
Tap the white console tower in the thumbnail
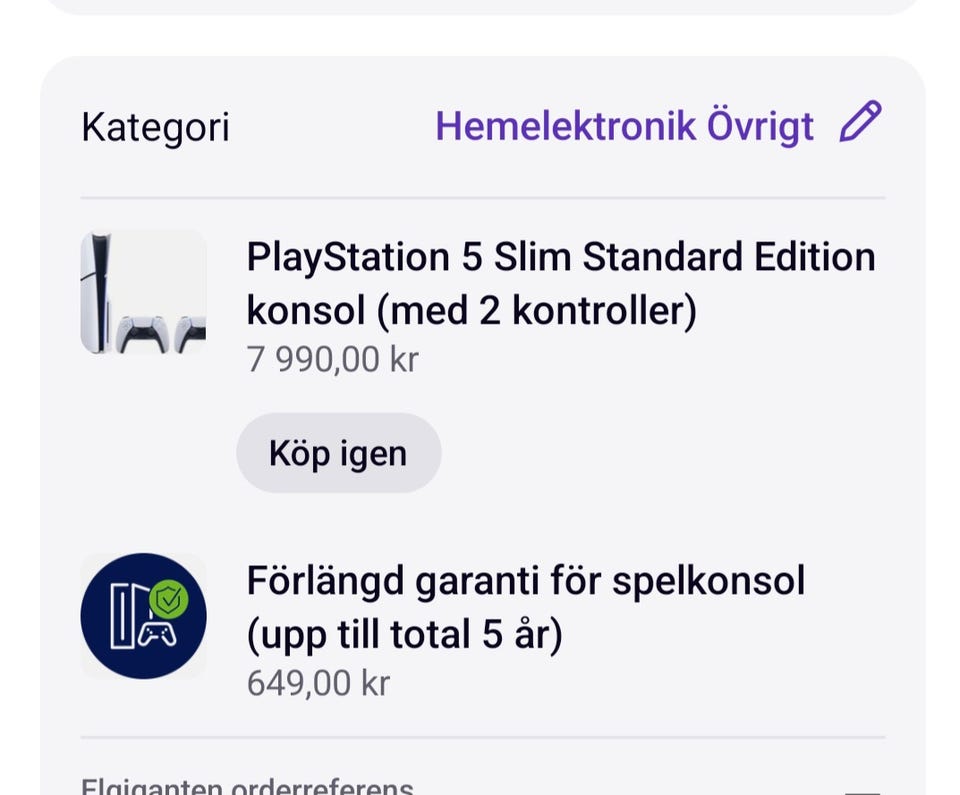point(98,290)
